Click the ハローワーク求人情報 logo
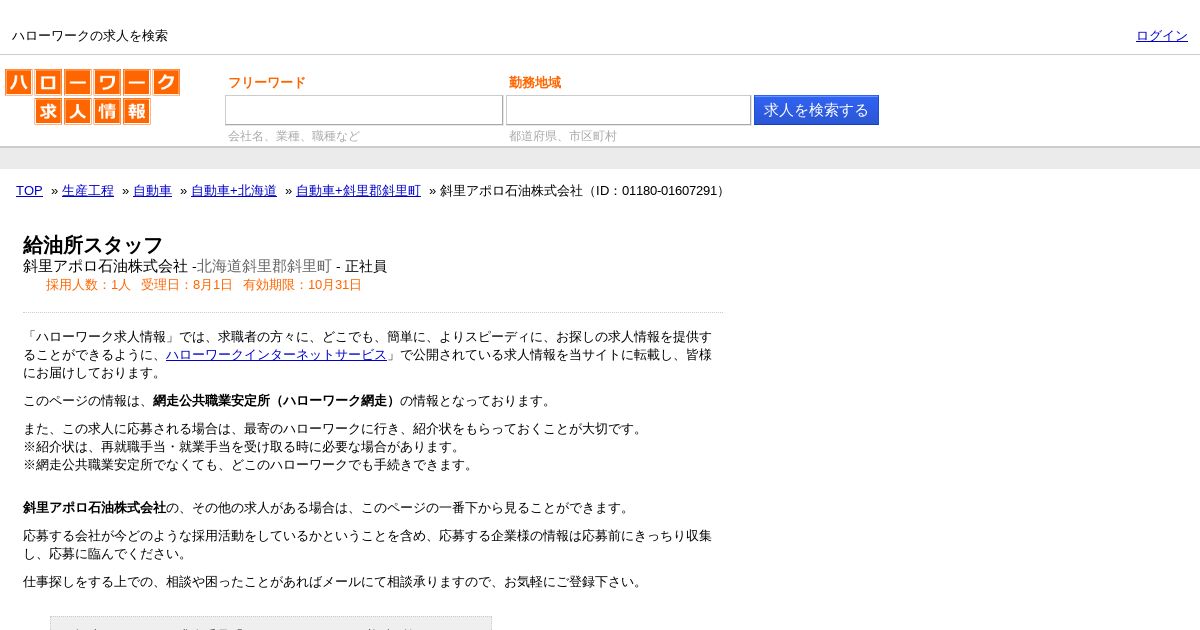The height and width of the screenshot is (630, 1200). (x=92, y=97)
